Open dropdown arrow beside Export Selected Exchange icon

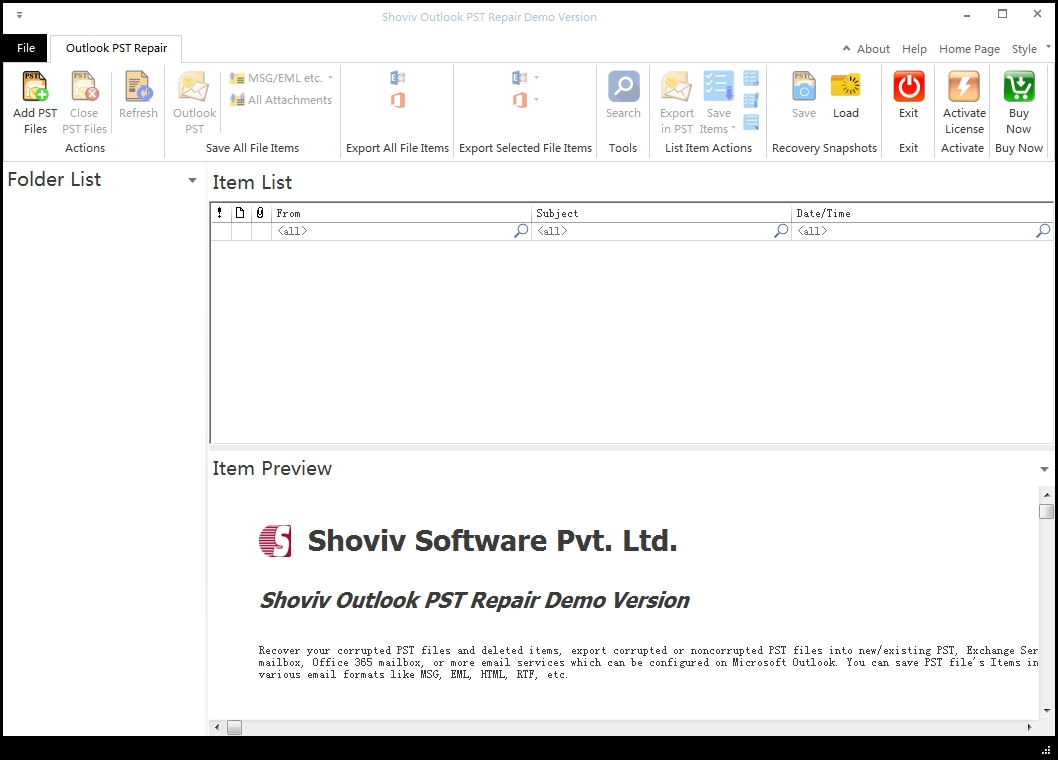coord(536,78)
